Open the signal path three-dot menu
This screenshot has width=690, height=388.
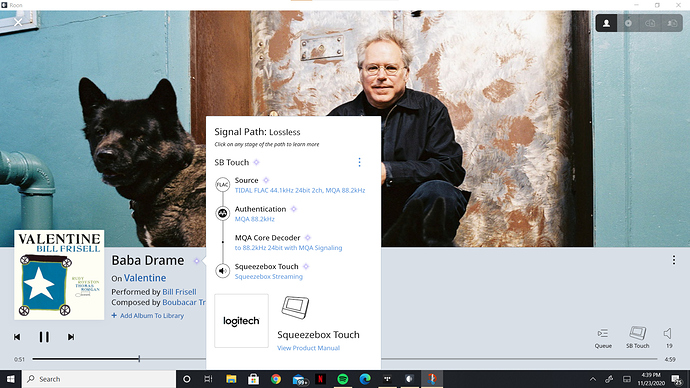click(x=360, y=162)
